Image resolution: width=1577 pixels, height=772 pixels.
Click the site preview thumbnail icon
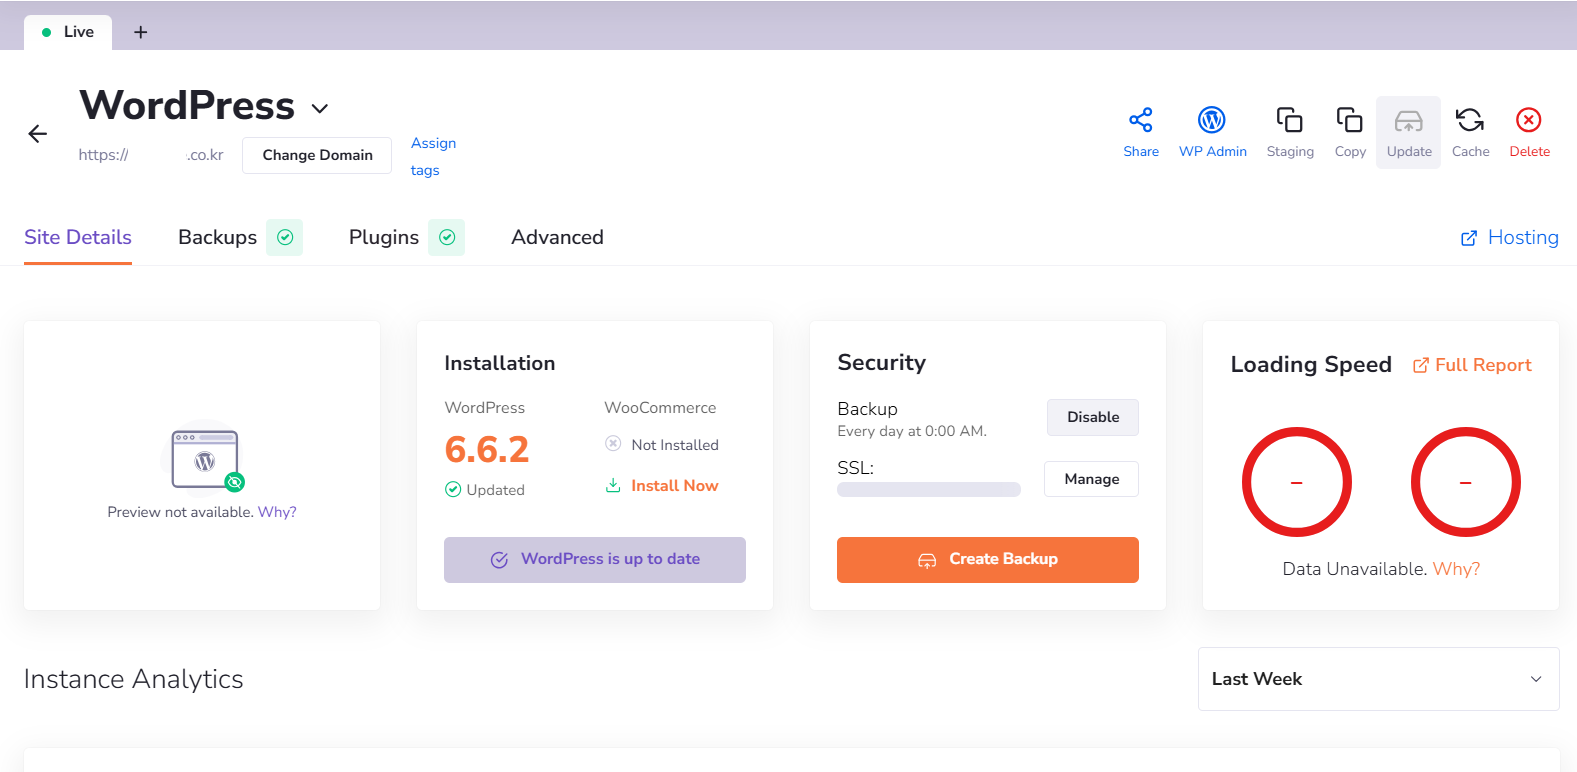point(206,460)
